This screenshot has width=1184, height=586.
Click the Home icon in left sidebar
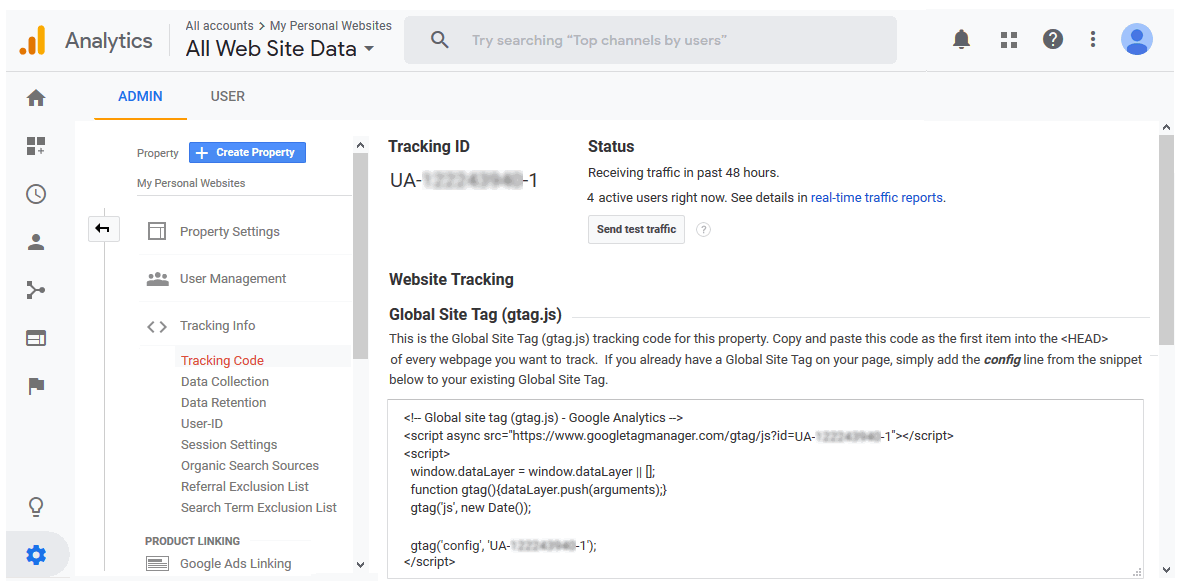click(x=36, y=98)
